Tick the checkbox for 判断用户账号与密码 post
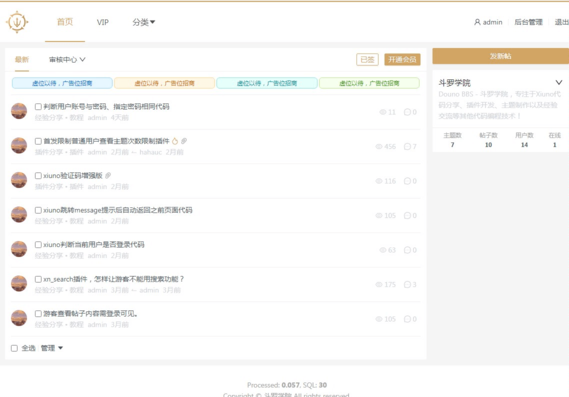This screenshot has width=569, height=397. click(x=38, y=106)
